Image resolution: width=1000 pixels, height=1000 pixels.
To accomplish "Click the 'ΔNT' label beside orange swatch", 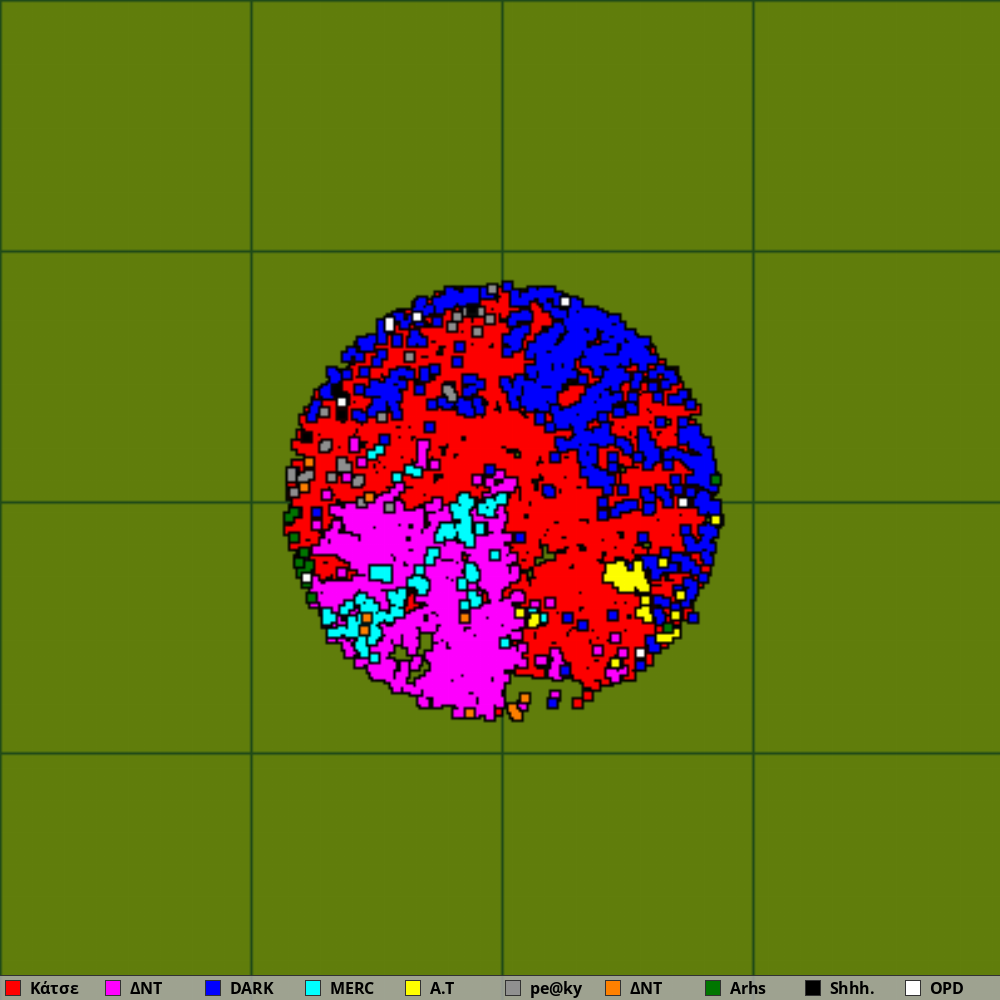I will pyautogui.click(x=646, y=989).
